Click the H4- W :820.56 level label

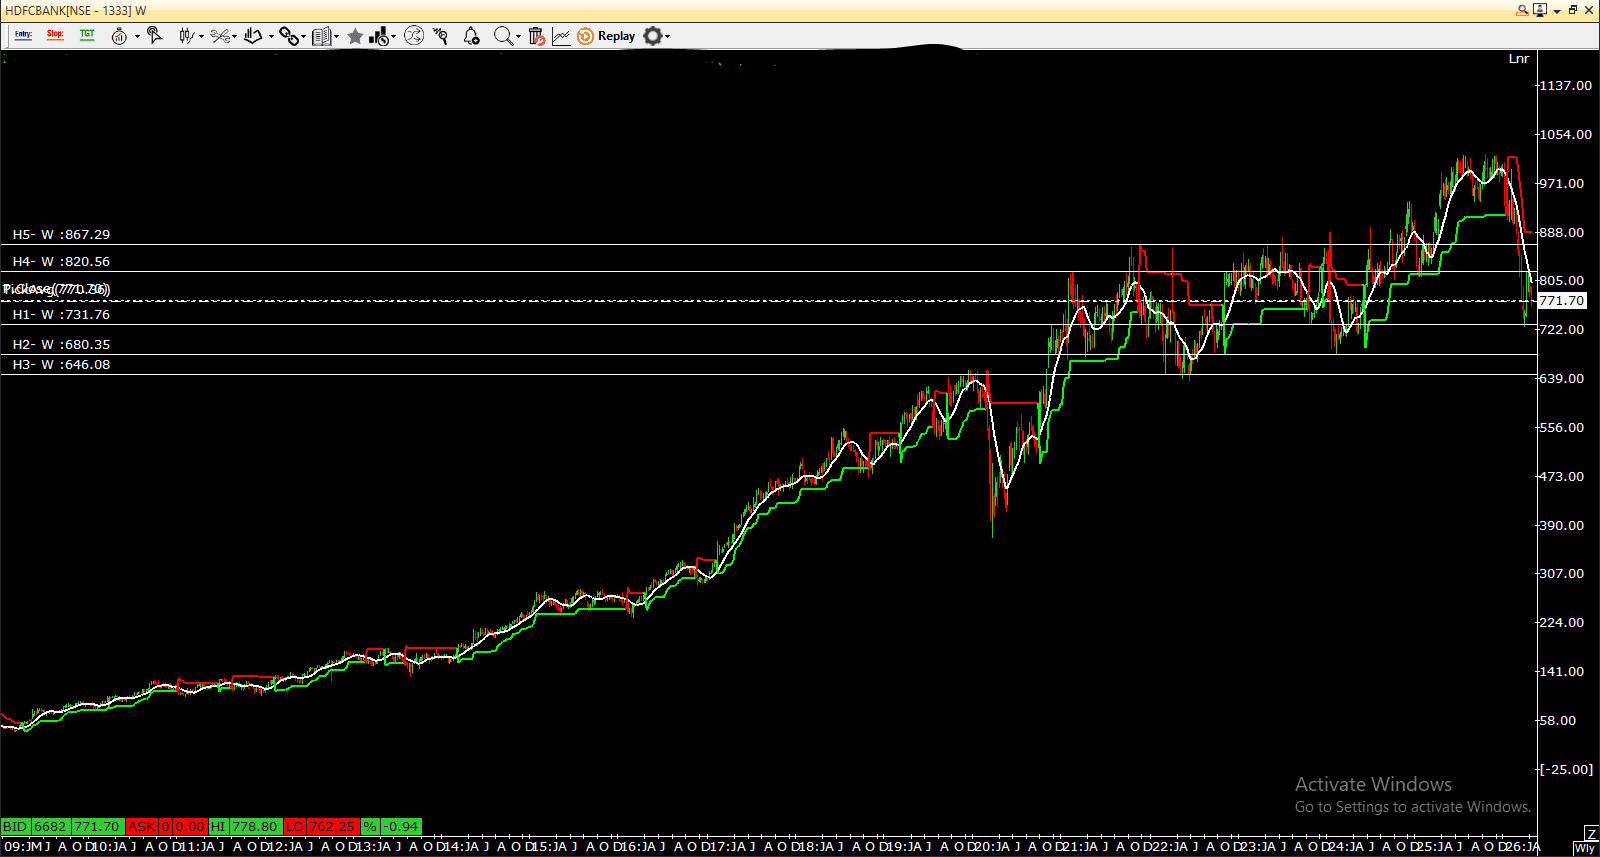[61, 262]
